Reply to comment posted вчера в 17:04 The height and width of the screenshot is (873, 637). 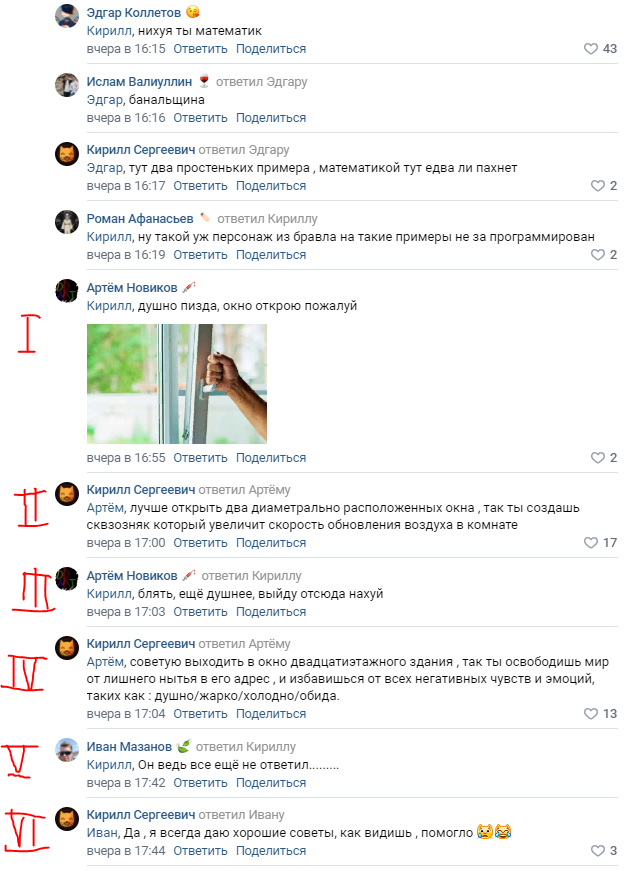click(200, 714)
